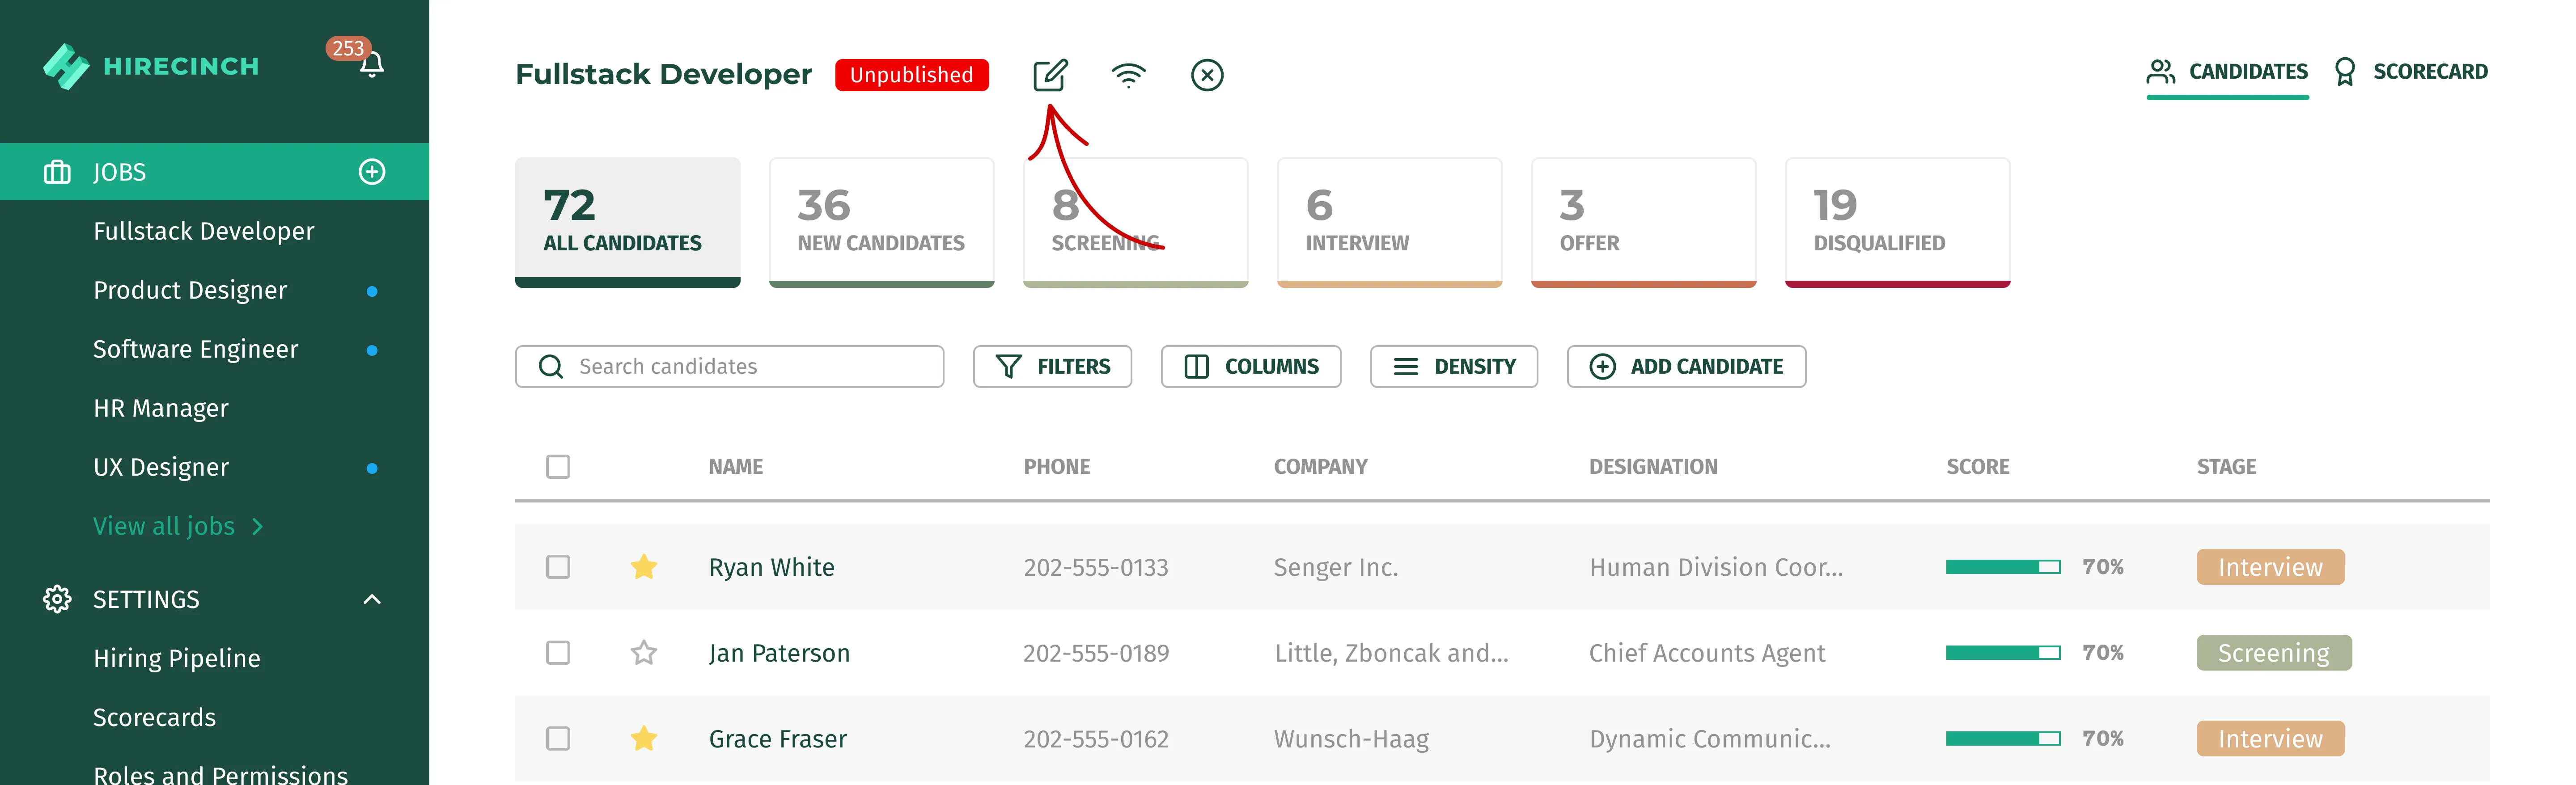Check the box for Ryan White
2576x785 pixels.
(558, 567)
